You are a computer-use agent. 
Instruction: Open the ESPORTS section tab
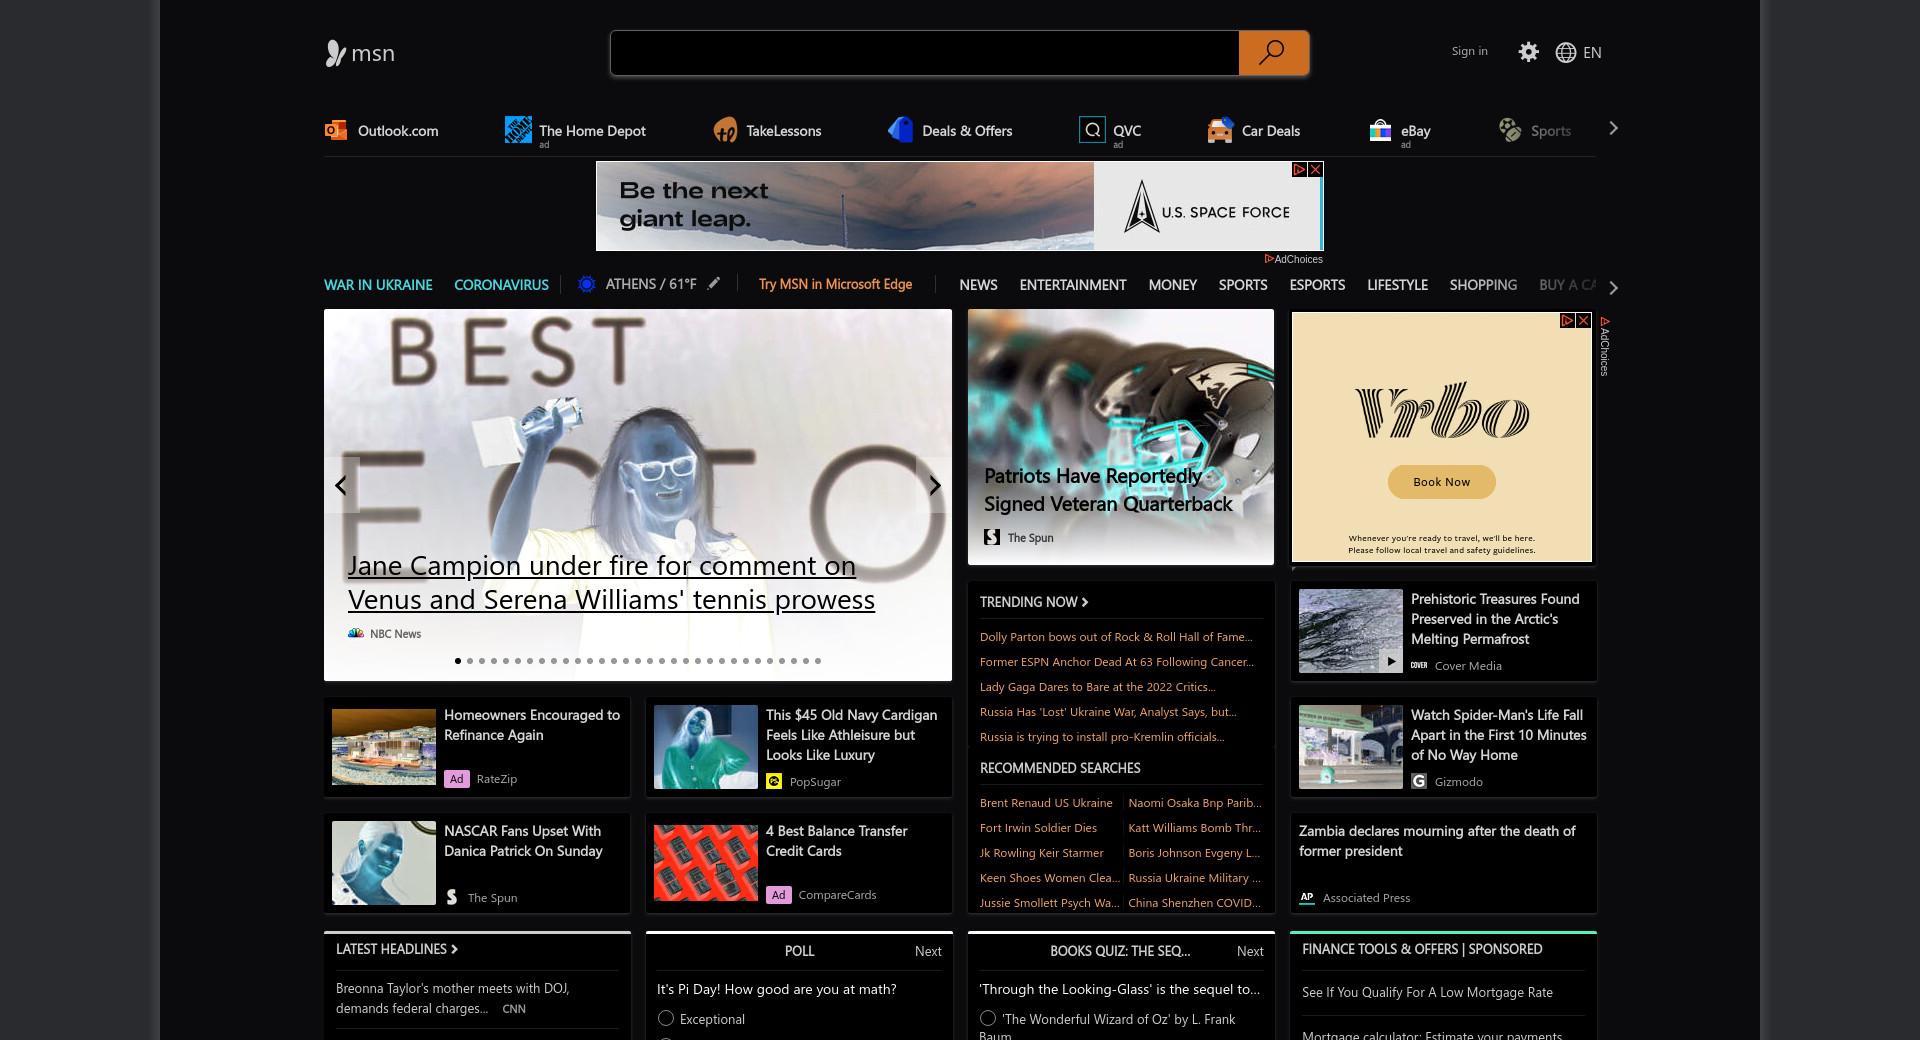tap(1317, 284)
